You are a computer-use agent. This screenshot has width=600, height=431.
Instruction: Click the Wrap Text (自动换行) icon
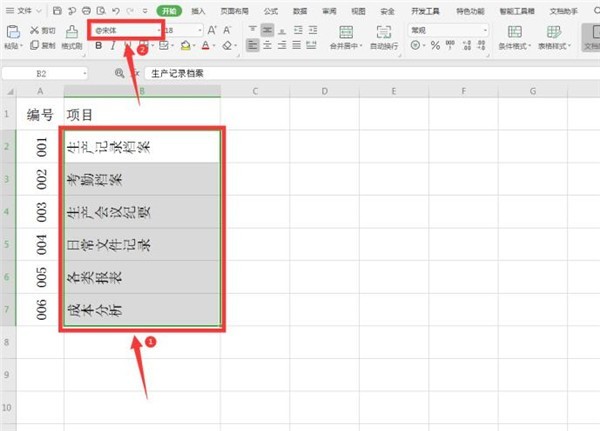383,32
